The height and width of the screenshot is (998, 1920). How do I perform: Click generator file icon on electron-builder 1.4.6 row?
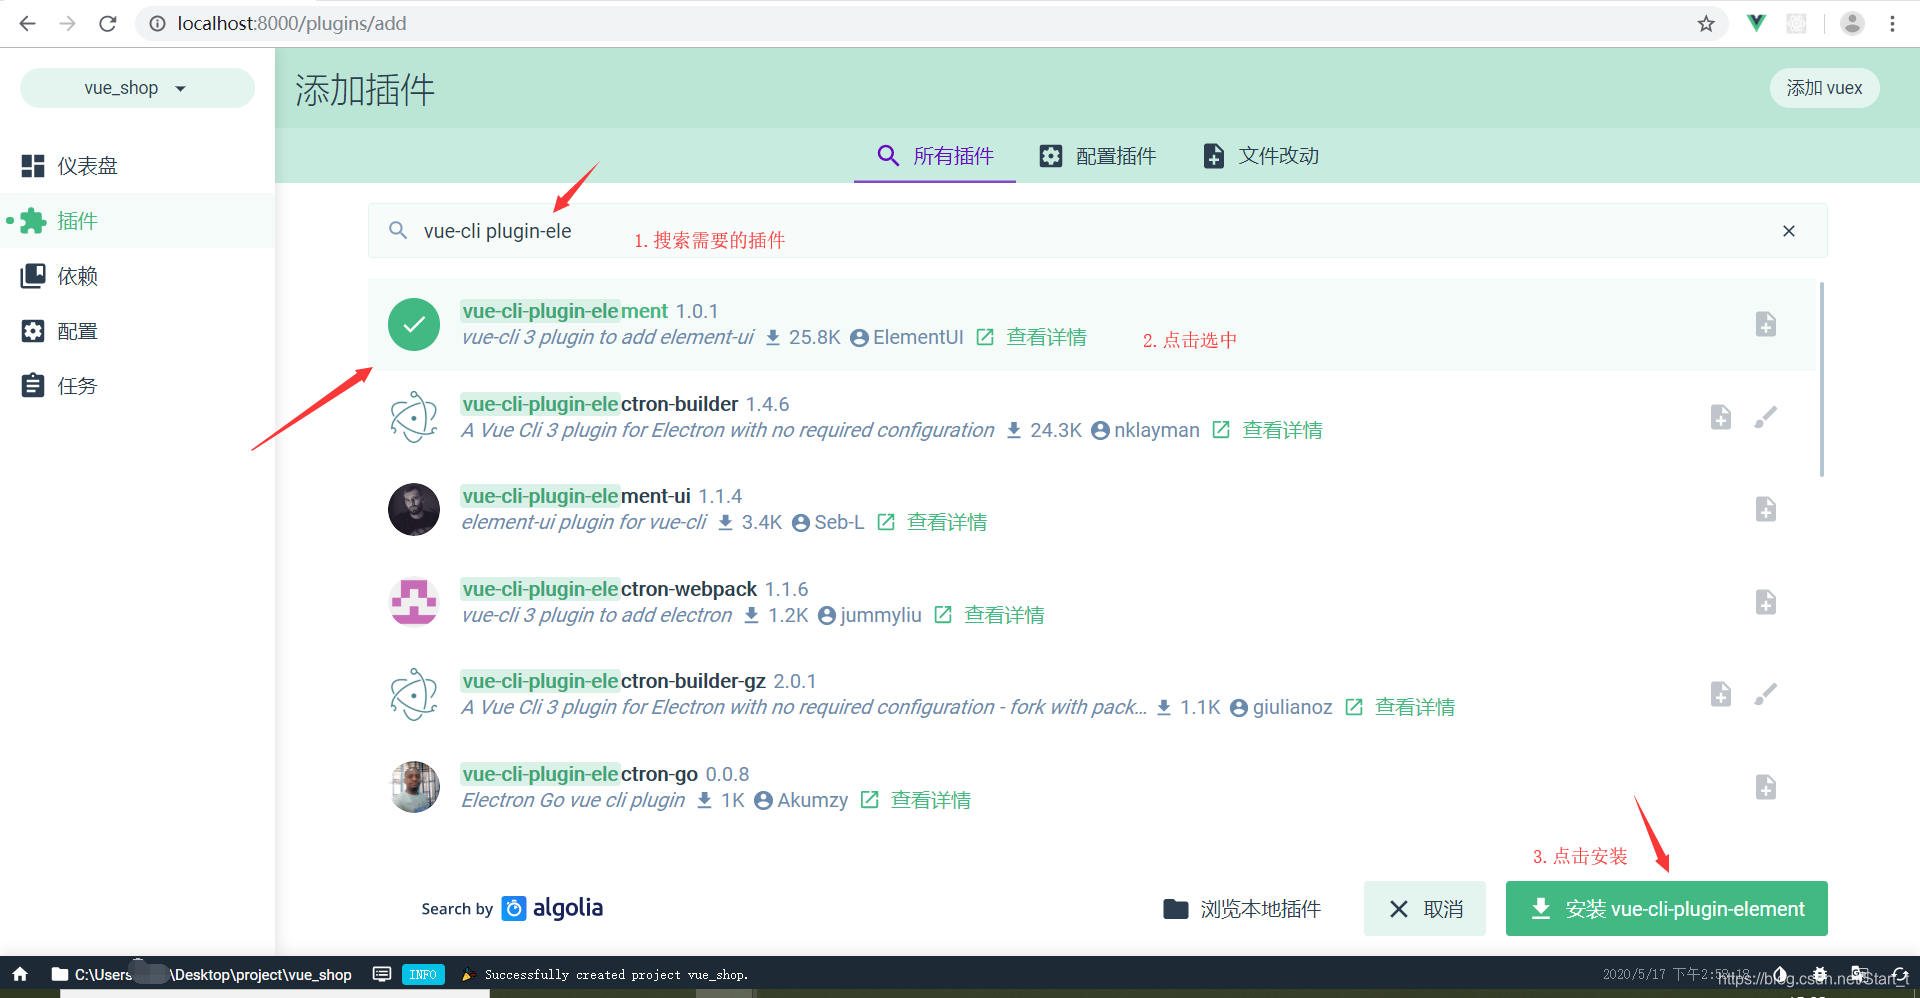(1721, 417)
